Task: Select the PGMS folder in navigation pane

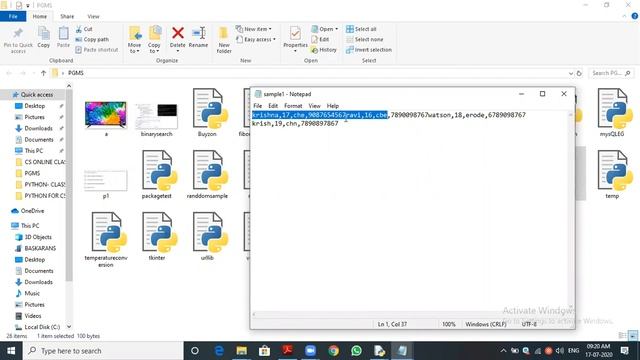Action: (32, 173)
